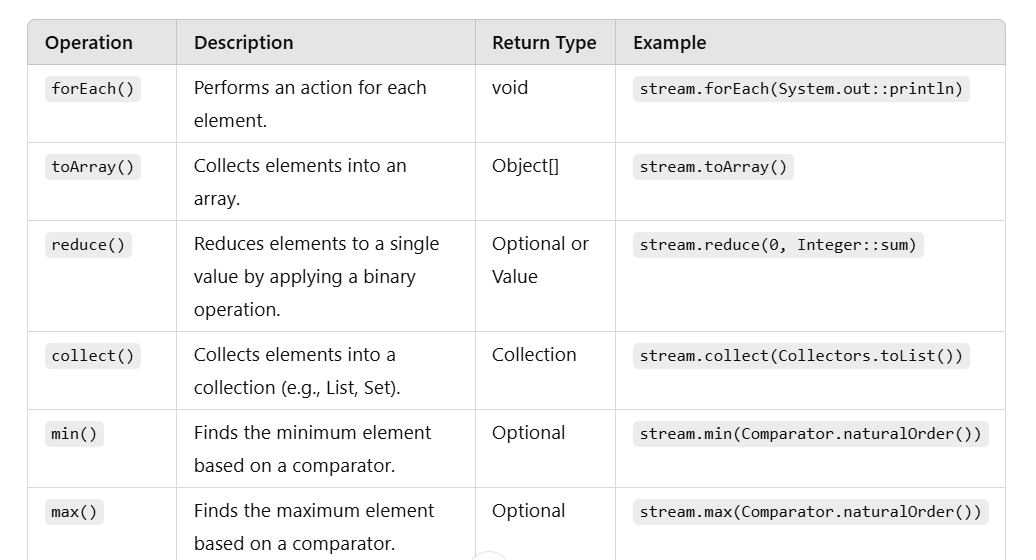
Task: Click the stream.max(Comparator.naturalOrder()) example code
Action: pos(810,512)
